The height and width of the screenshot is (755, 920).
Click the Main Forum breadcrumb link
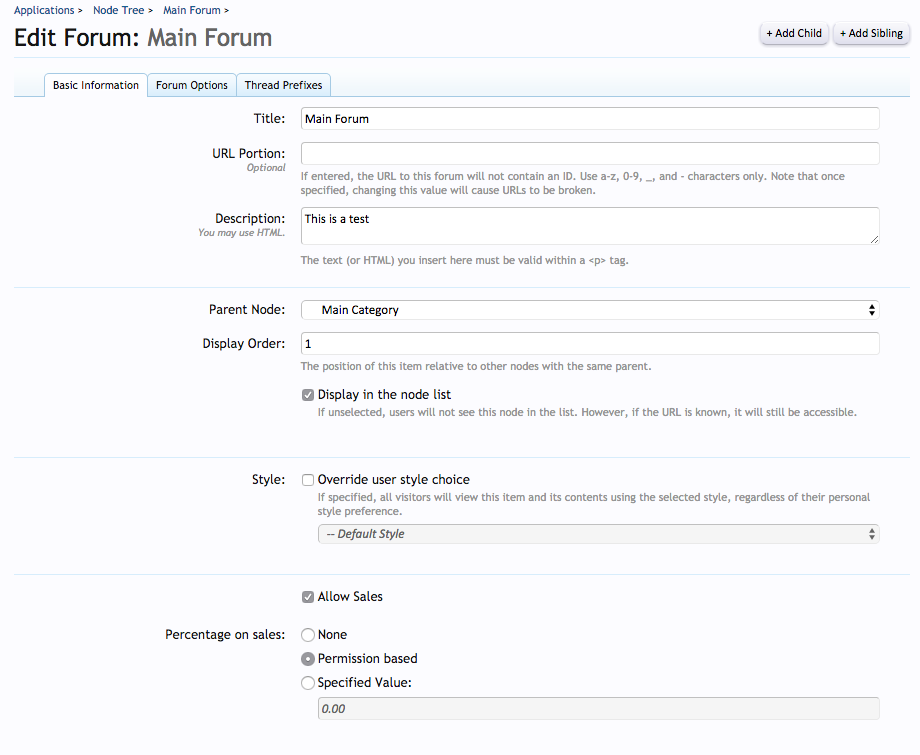pos(192,10)
